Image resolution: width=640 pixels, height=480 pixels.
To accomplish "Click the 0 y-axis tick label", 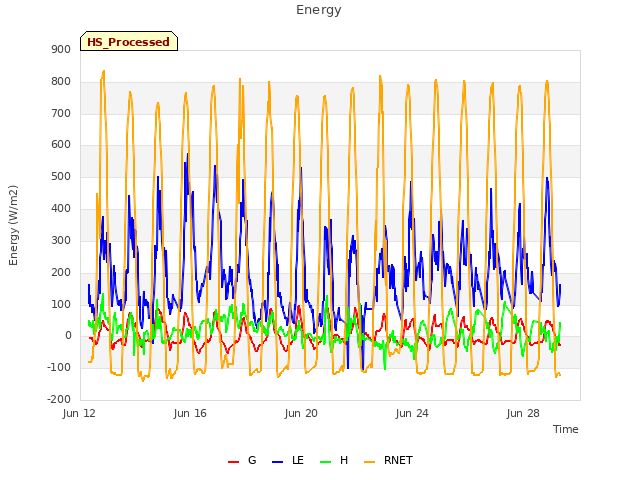I will point(68,336).
